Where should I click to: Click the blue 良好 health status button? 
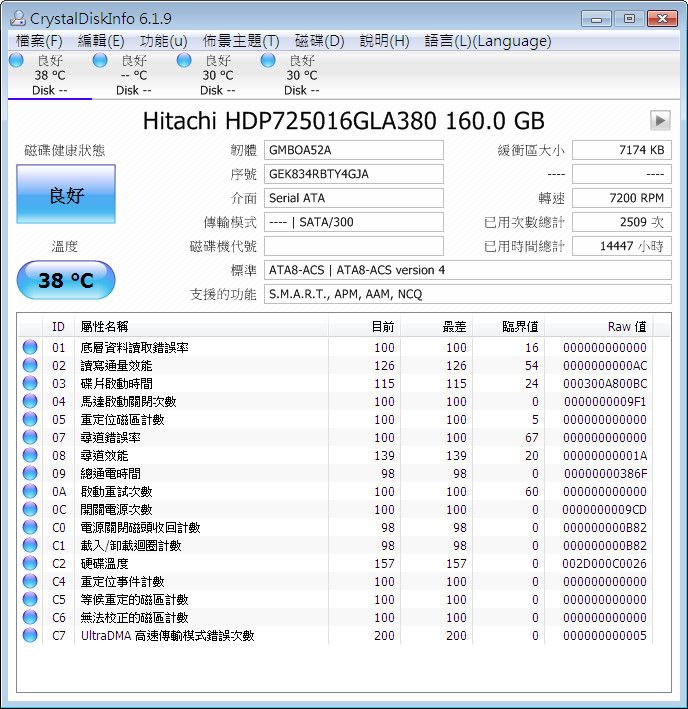(x=66, y=194)
